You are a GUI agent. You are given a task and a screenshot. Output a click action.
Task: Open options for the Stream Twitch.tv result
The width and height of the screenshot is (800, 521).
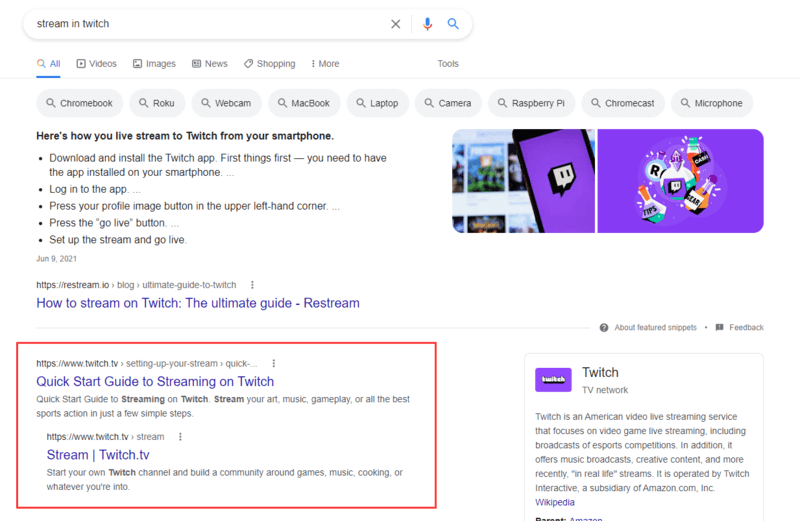point(180,437)
